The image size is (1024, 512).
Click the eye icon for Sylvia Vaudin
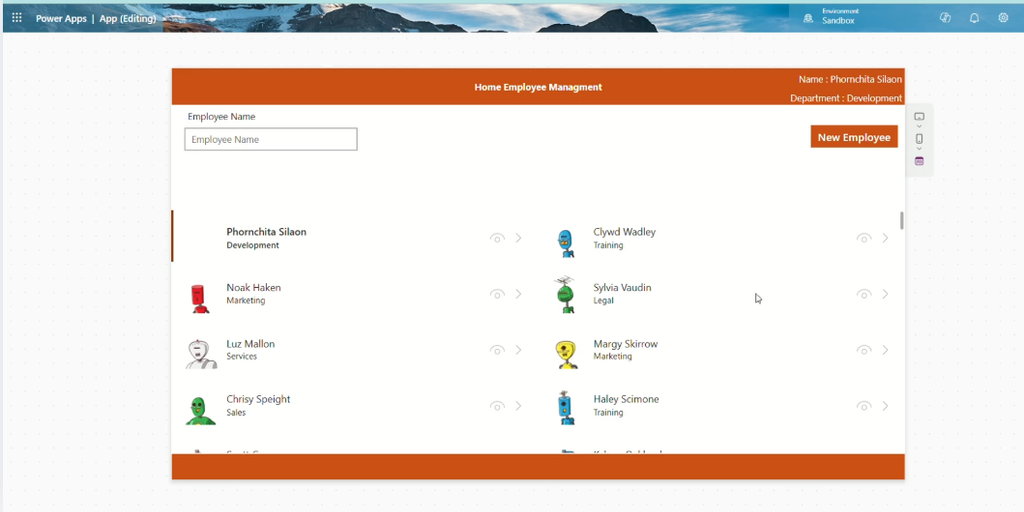tap(864, 294)
